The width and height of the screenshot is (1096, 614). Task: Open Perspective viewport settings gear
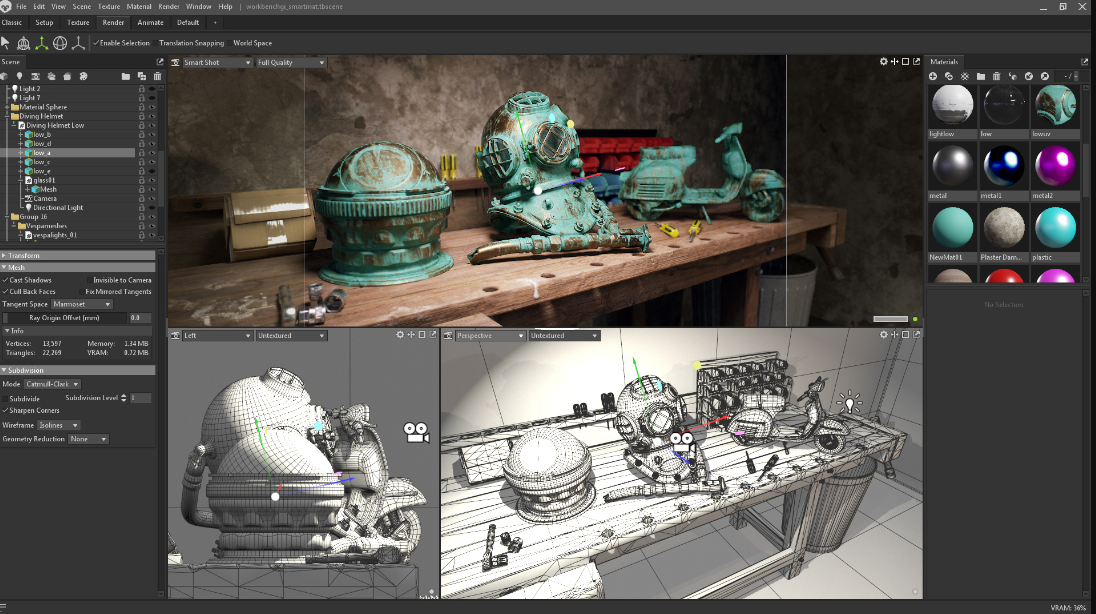tap(884, 335)
